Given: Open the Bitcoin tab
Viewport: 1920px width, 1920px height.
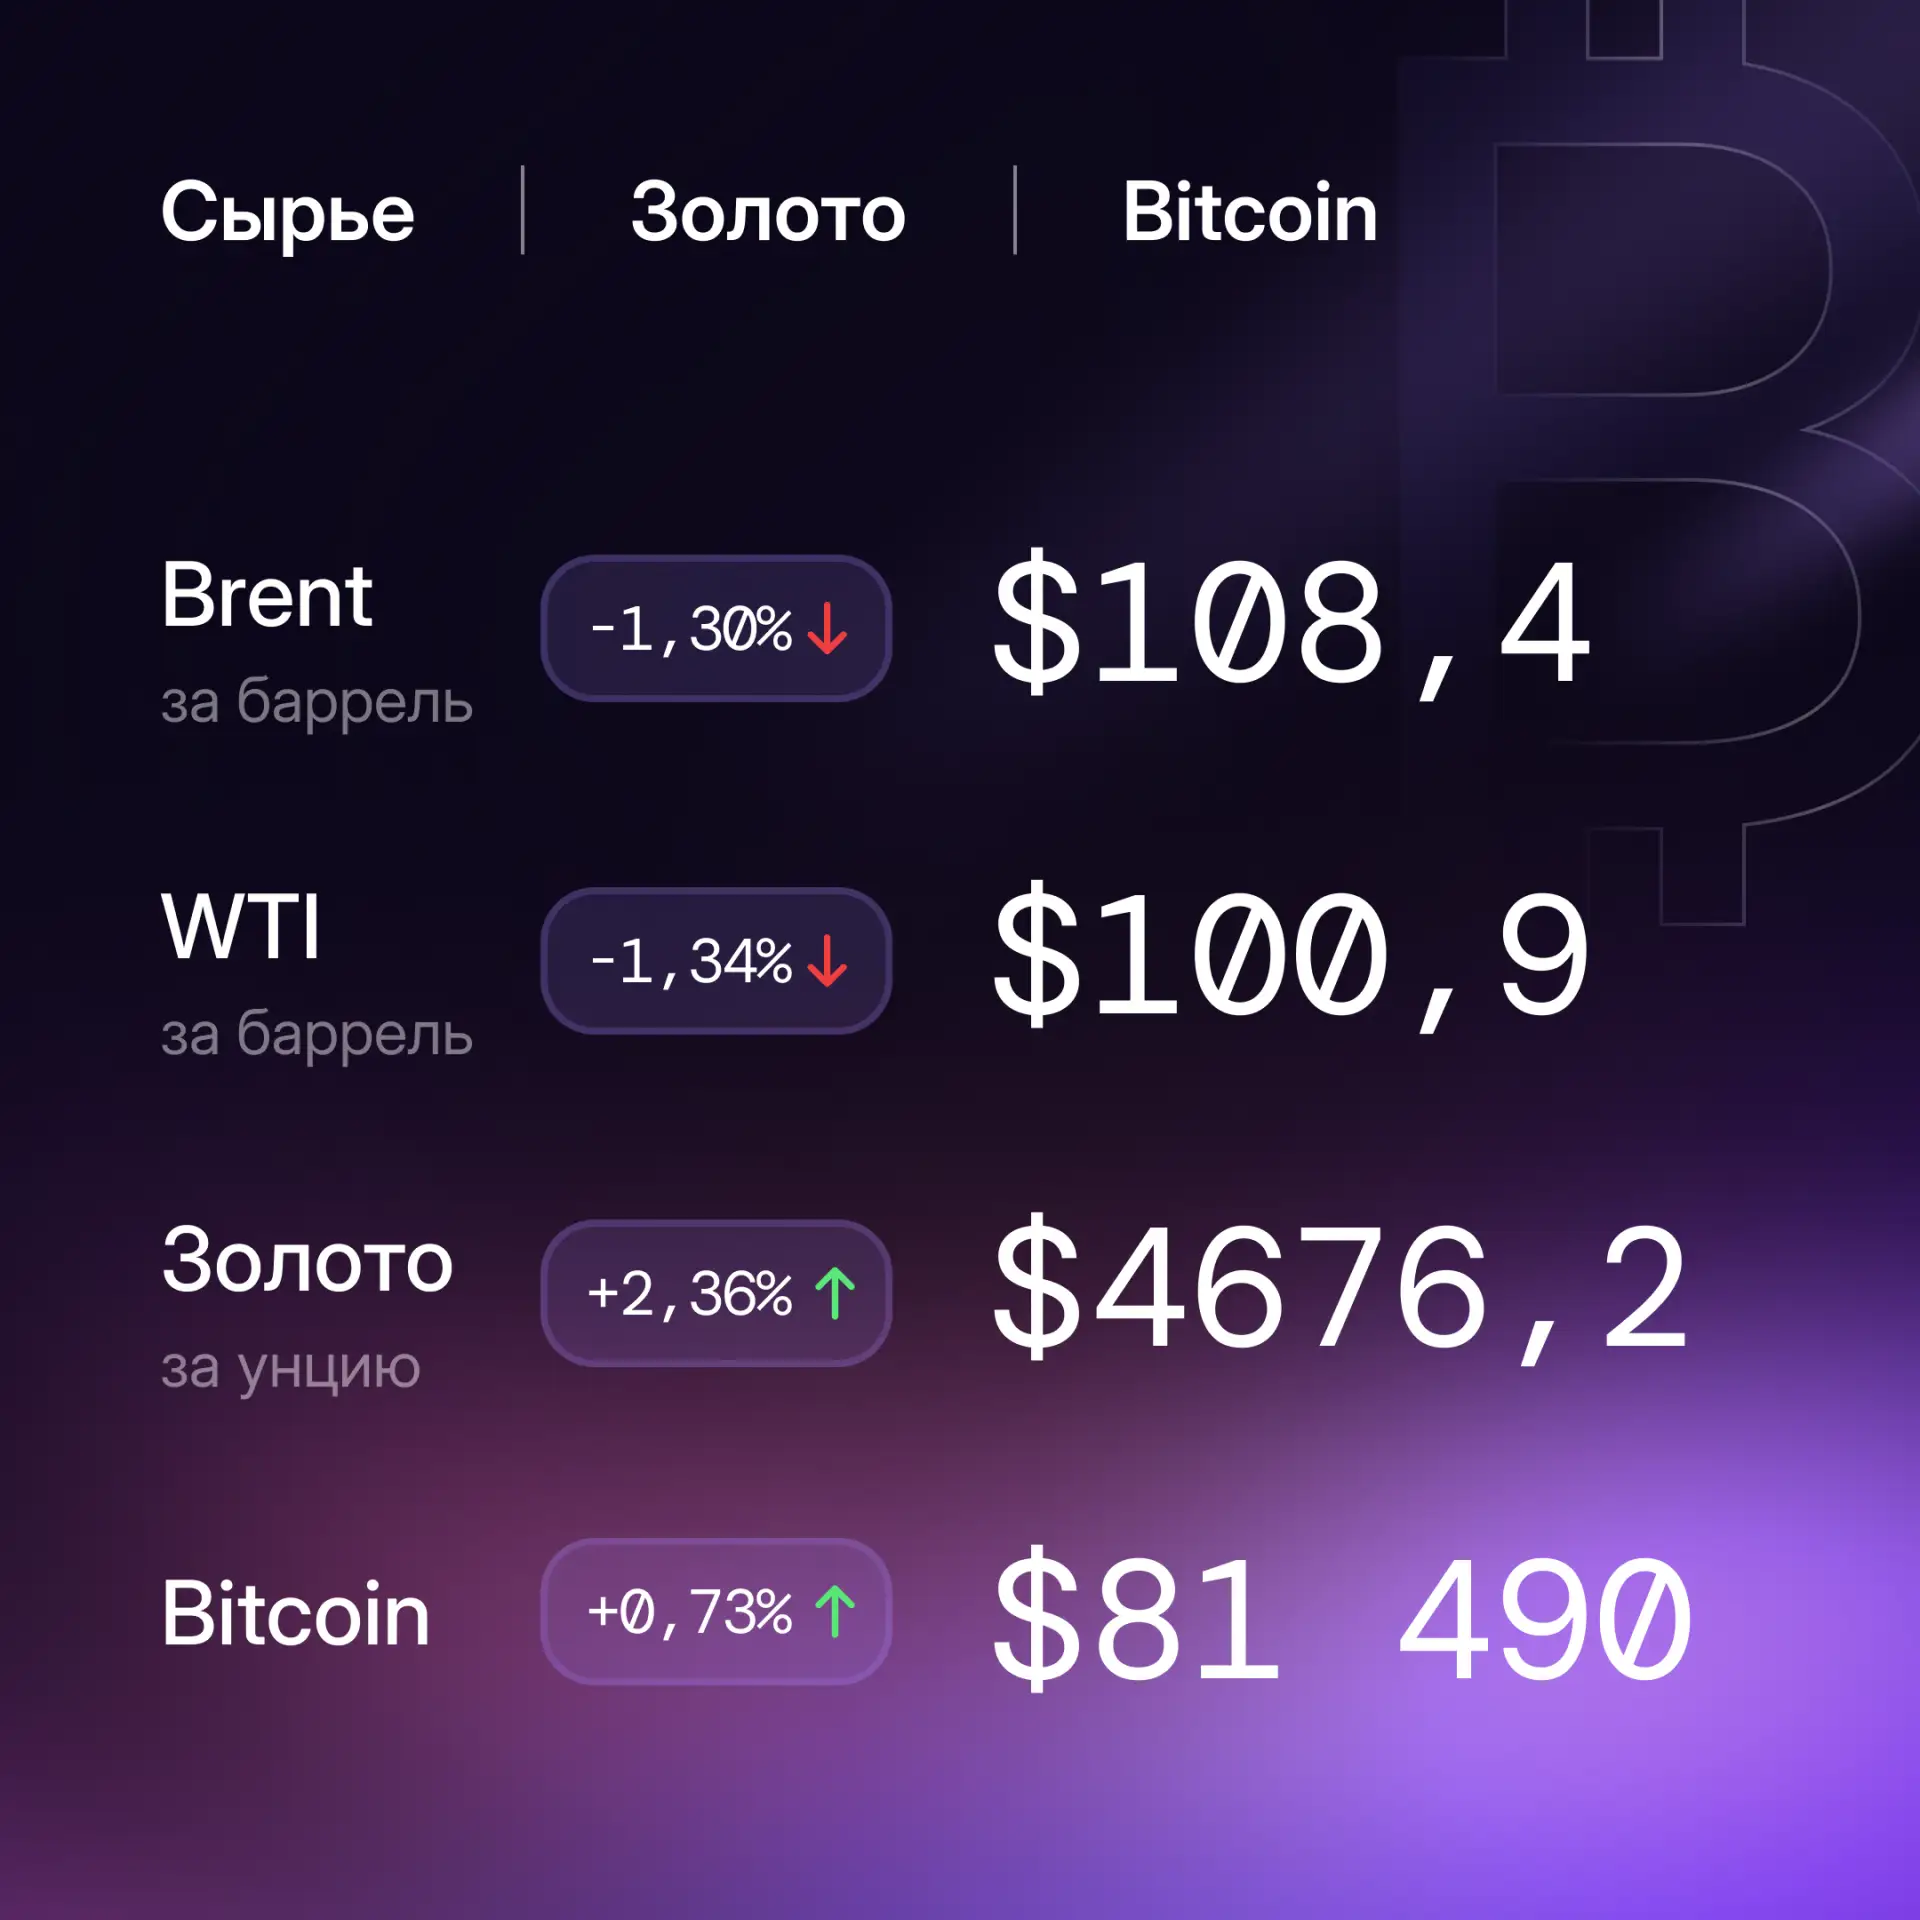Looking at the screenshot, I should coord(1249,212).
